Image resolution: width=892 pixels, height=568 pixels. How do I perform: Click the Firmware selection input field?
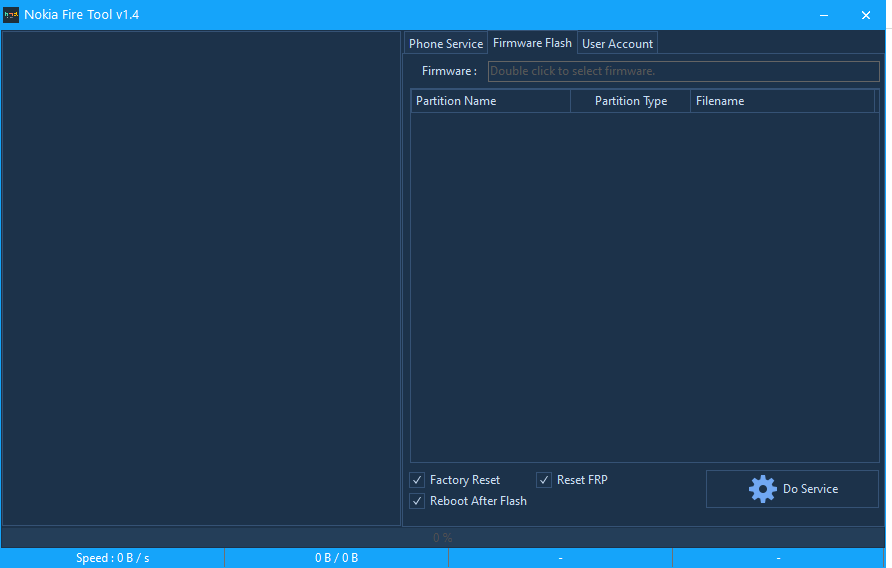[683, 71]
